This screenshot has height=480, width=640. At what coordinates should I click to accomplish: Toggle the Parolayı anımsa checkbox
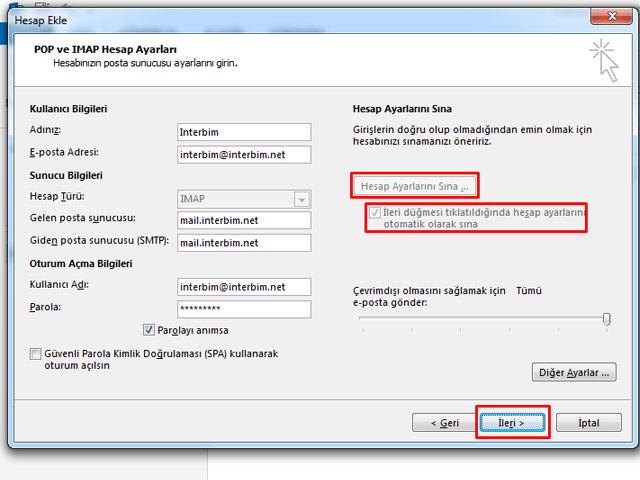[x=149, y=329]
